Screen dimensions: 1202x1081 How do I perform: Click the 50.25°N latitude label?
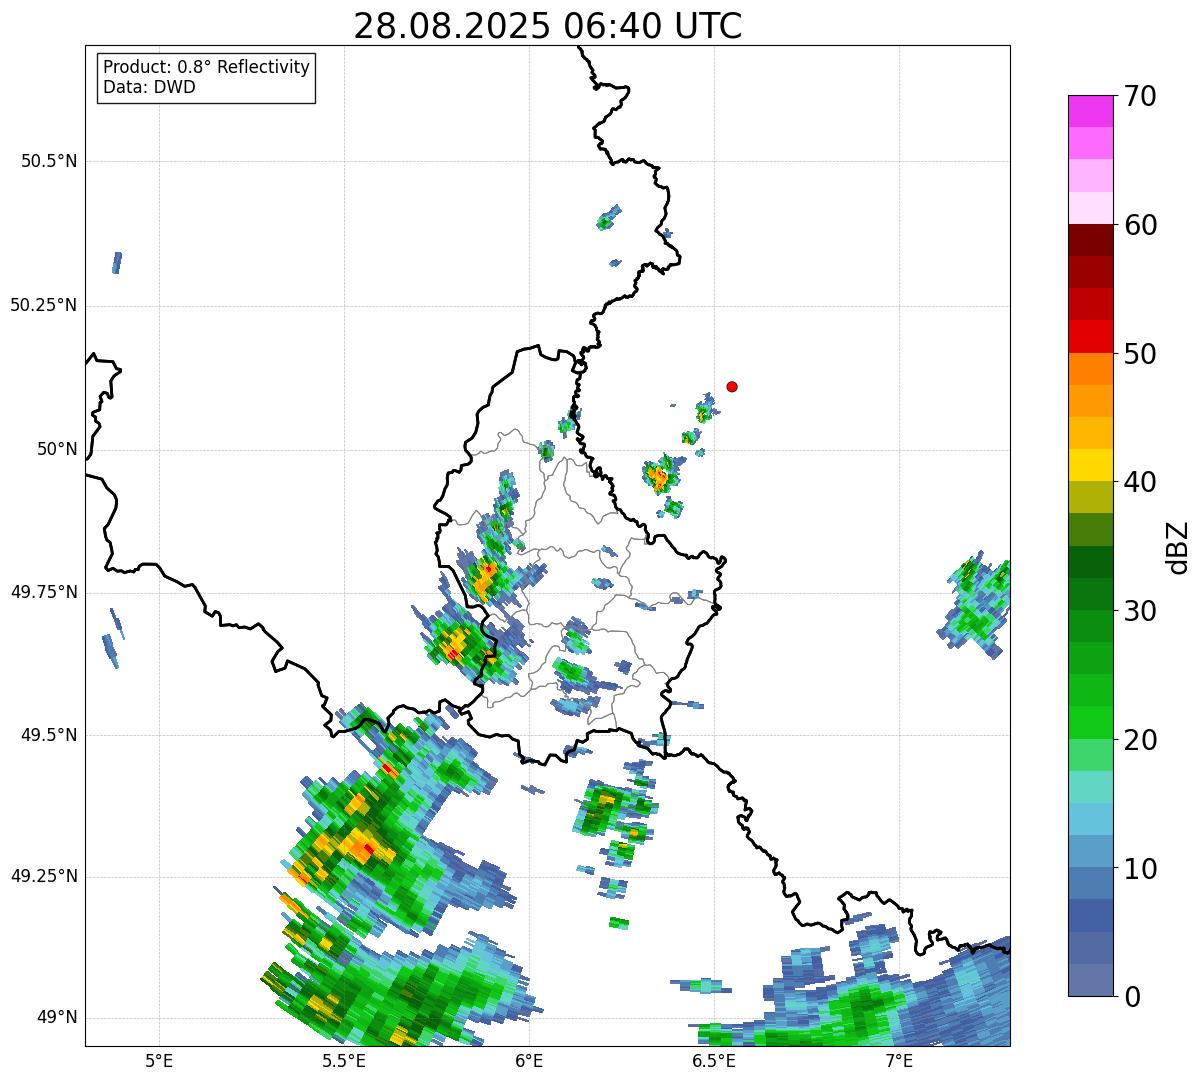44,305
